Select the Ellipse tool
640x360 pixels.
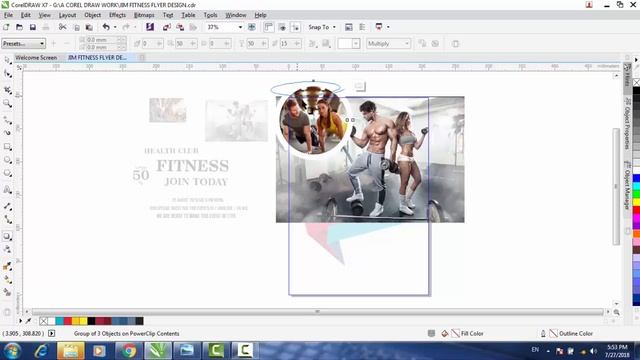(x=7, y=160)
